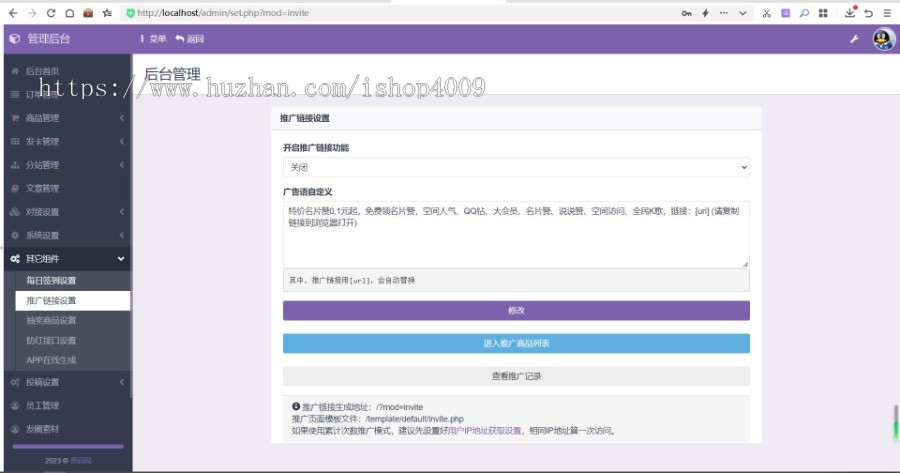Viewport: 900px width, 473px height.
Task: Open 后台首页 in the sidebar
Action: pos(68,71)
